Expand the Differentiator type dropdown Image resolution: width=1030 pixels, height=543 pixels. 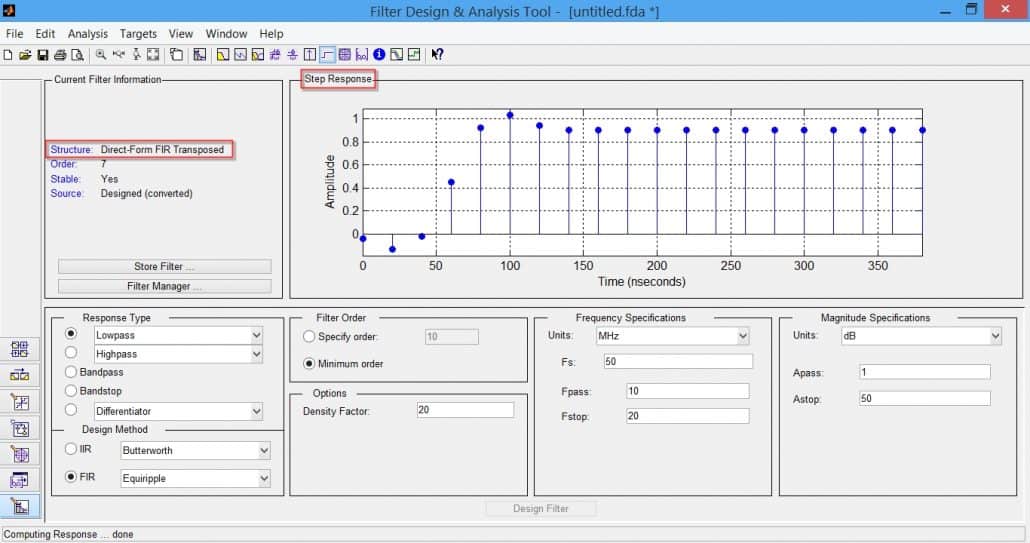256,411
